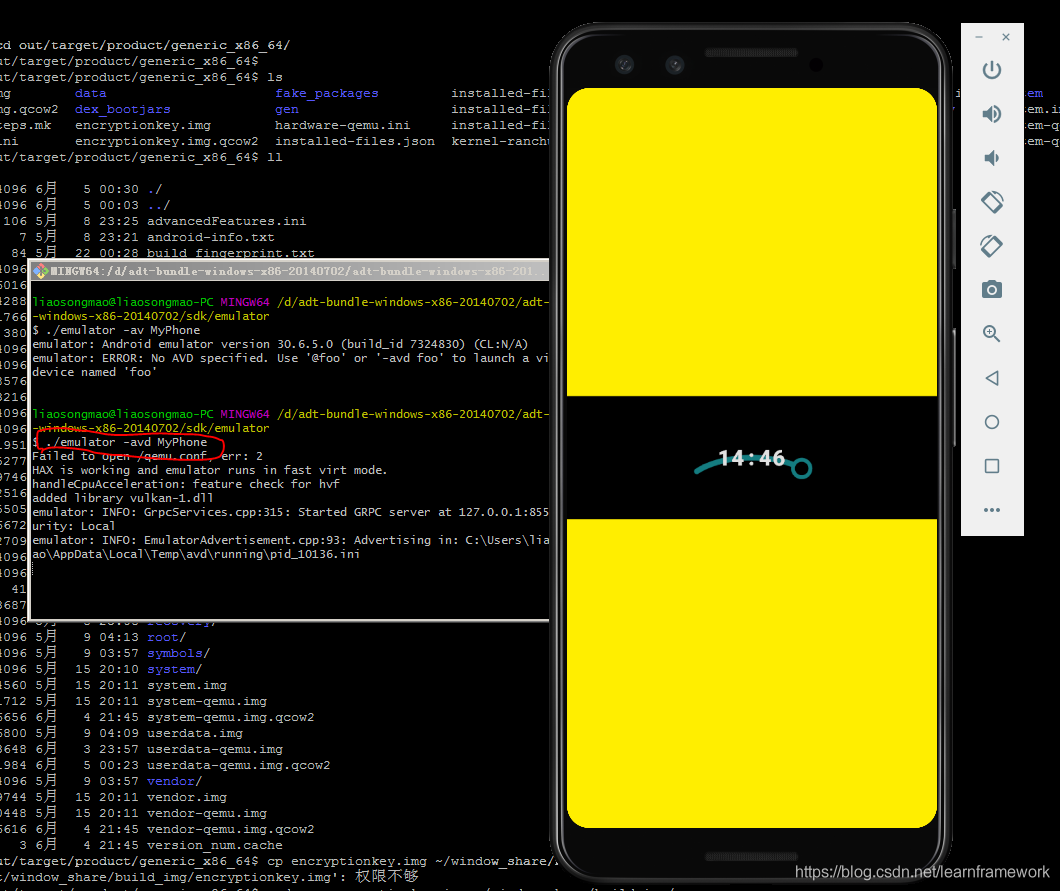Image resolution: width=1060 pixels, height=891 pixels.
Task: Raise volume with emulator volume up icon
Action: pos(992,114)
